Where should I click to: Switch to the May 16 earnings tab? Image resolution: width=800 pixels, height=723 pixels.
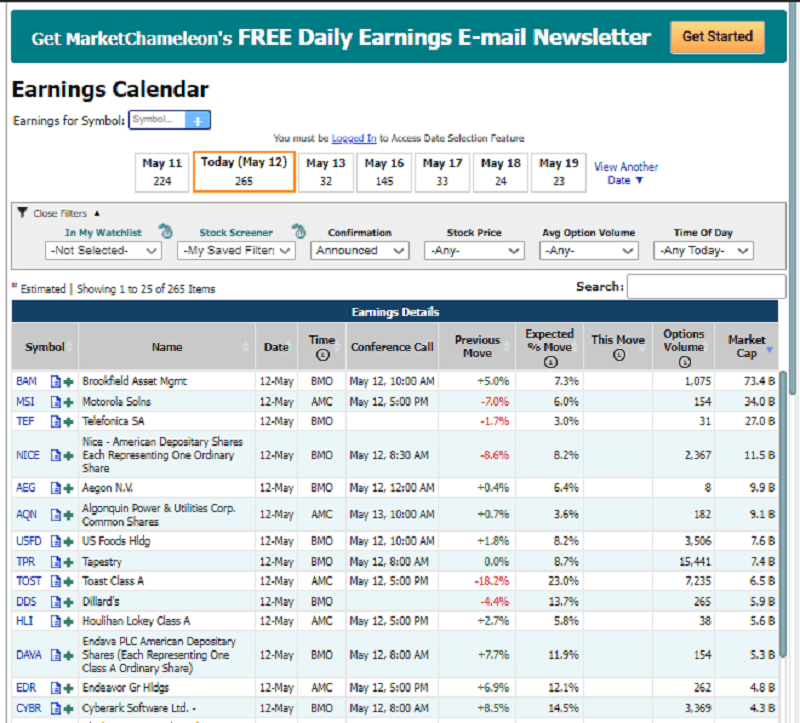(x=385, y=170)
